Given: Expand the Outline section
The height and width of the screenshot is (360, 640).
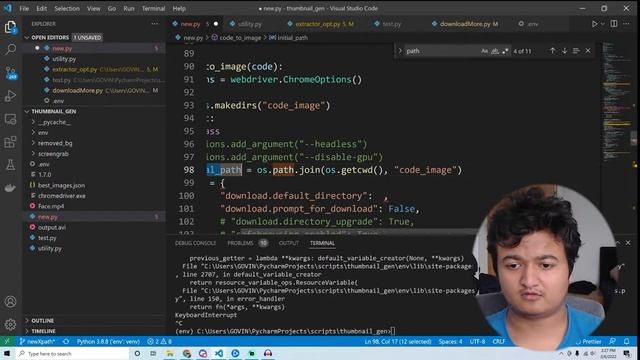Looking at the screenshot, I should pos(42,321).
